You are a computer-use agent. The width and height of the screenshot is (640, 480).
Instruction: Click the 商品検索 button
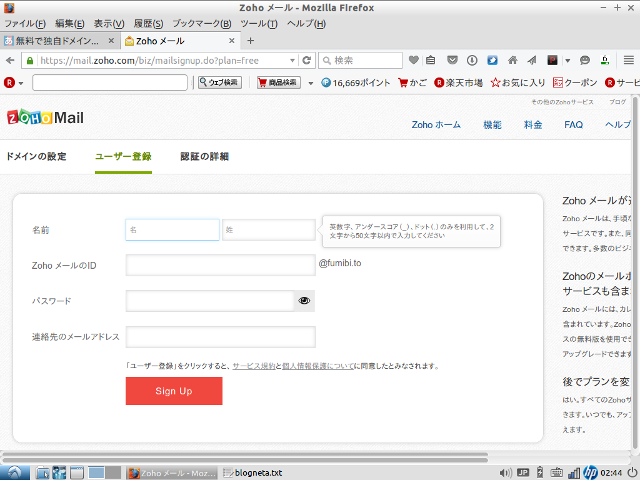[279, 82]
